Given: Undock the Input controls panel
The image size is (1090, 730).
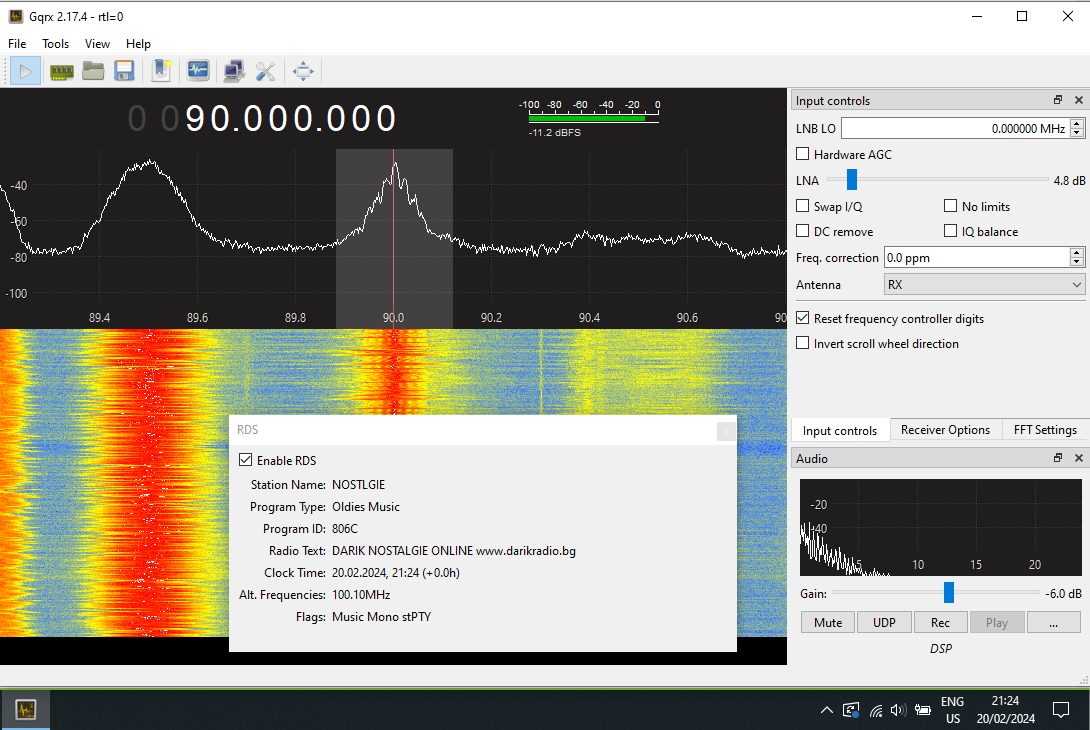Looking at the screenshot, I should (x=1058, y=100).
